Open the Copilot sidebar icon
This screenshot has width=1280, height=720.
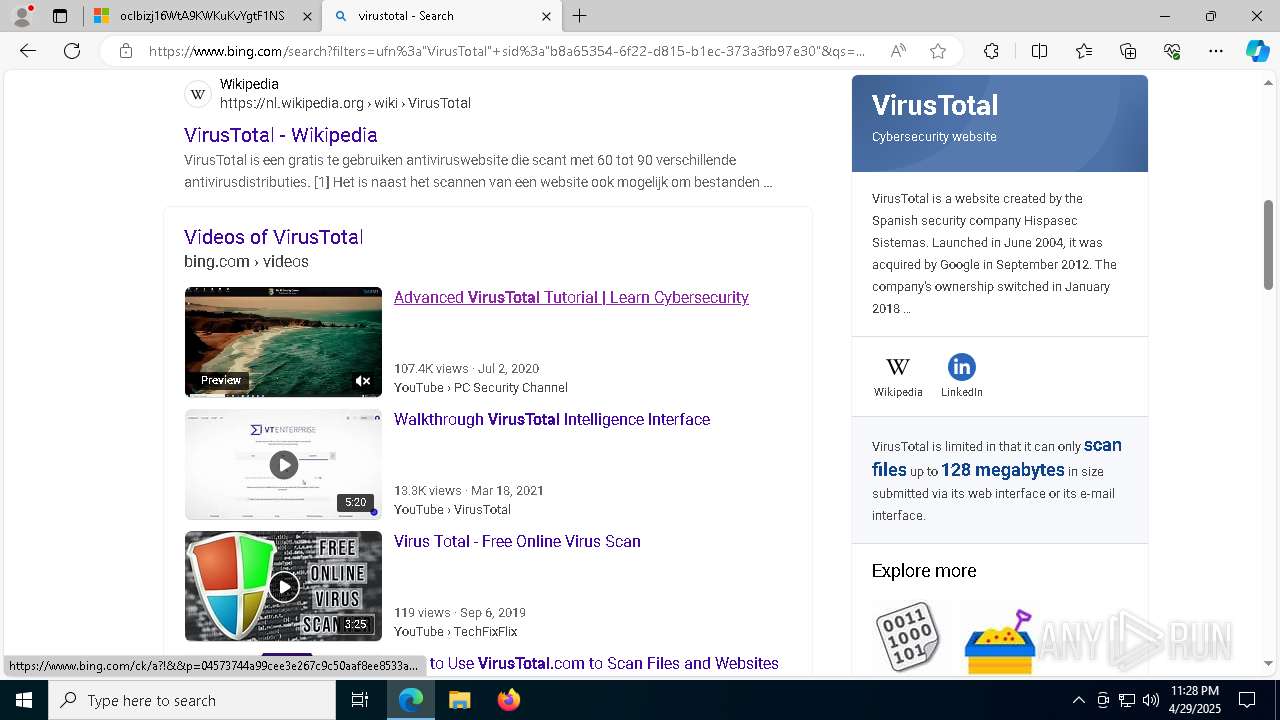(1257, 51)
